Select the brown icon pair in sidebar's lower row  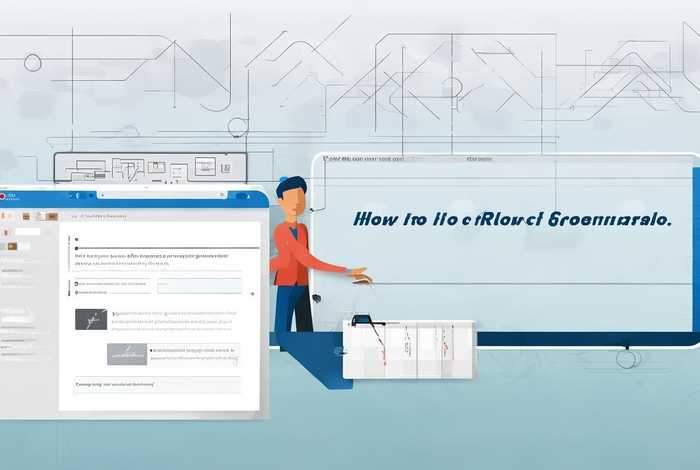[x=11, y=246]
